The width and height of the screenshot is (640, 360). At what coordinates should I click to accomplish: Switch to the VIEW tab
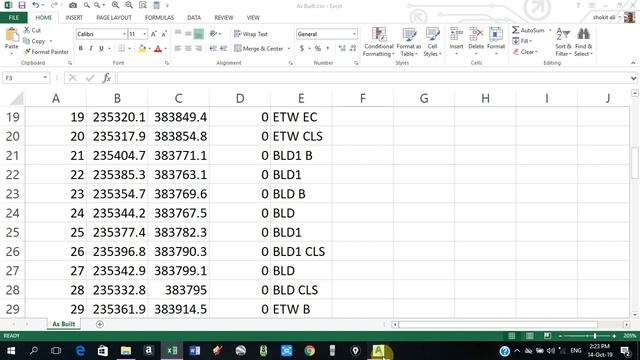(253, 18)
